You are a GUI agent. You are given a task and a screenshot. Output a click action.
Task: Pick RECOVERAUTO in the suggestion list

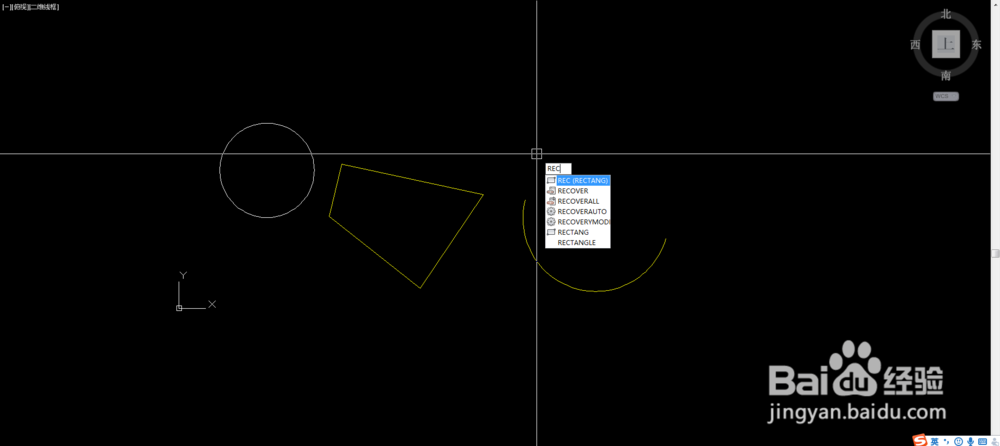point(578,211)
